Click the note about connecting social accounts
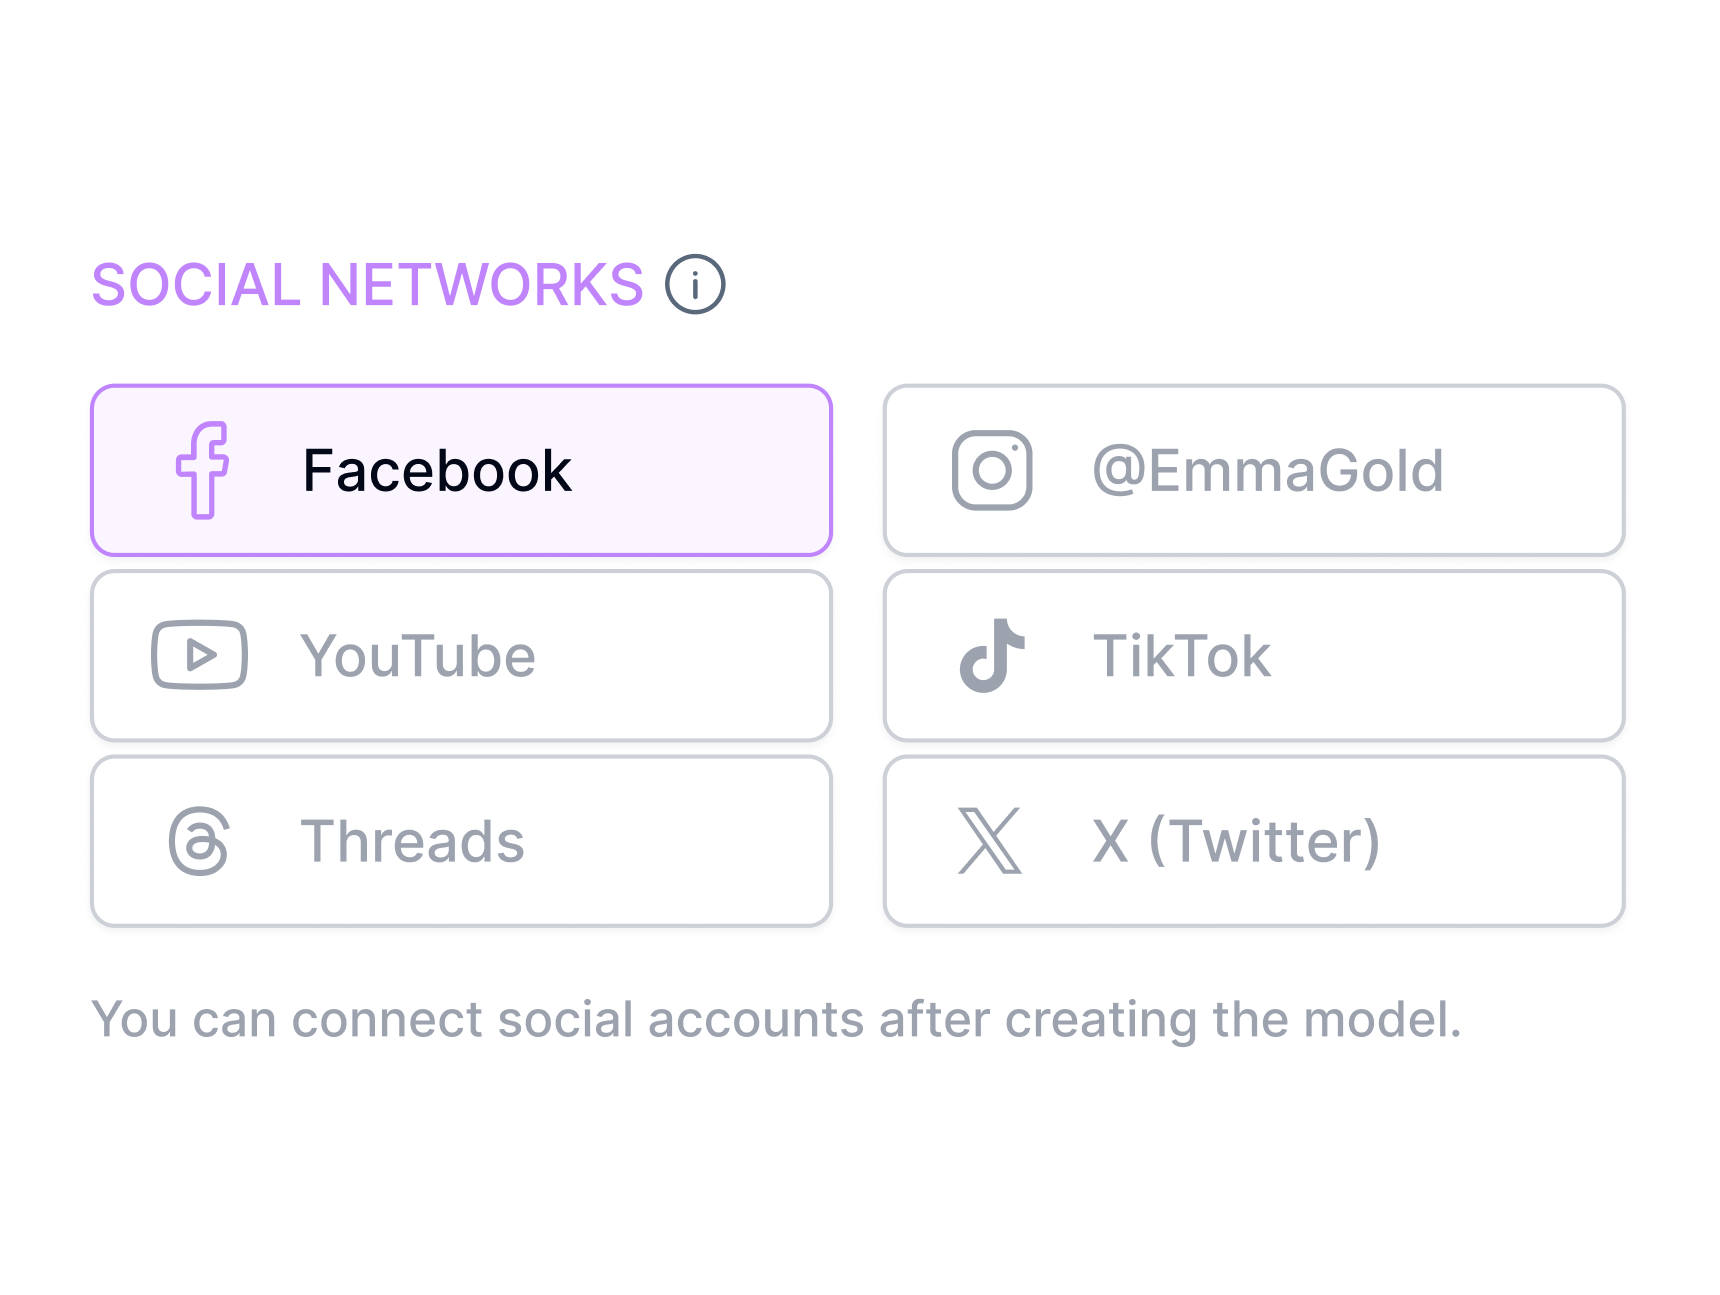This screenshot has width=1720, height=1295. (778, 1019)
